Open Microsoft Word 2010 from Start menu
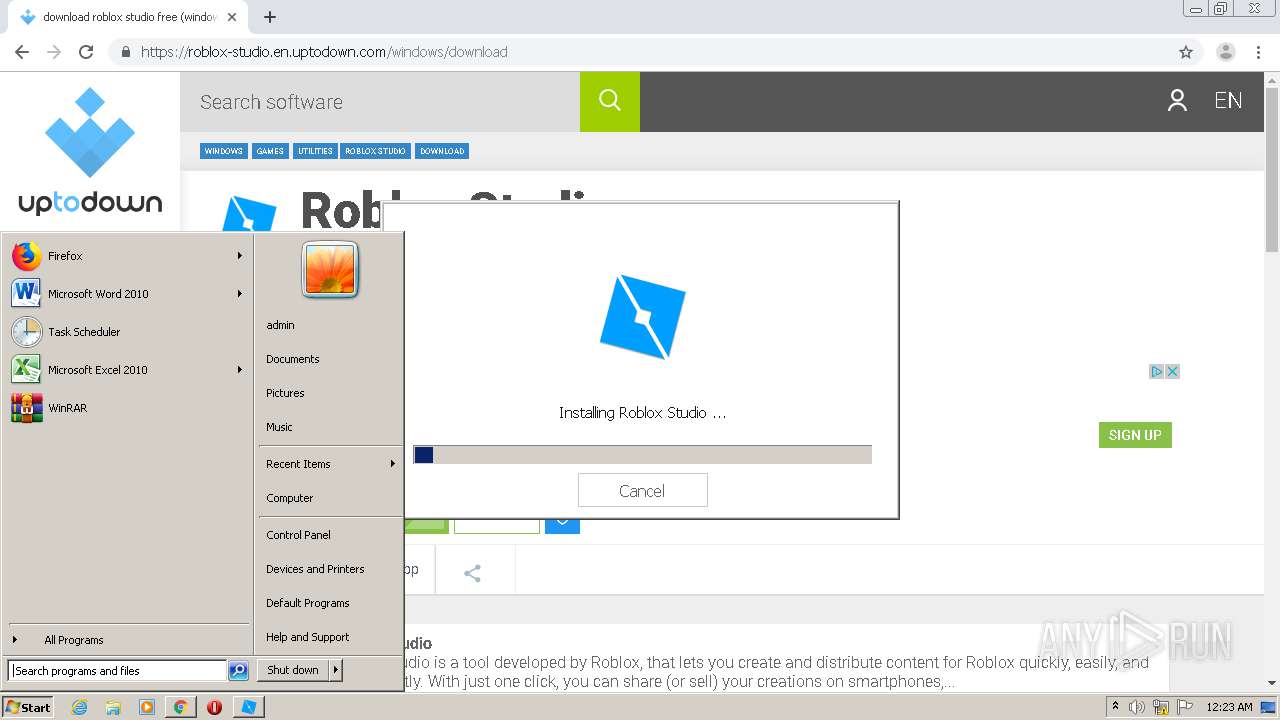 [x=125, y=294]
